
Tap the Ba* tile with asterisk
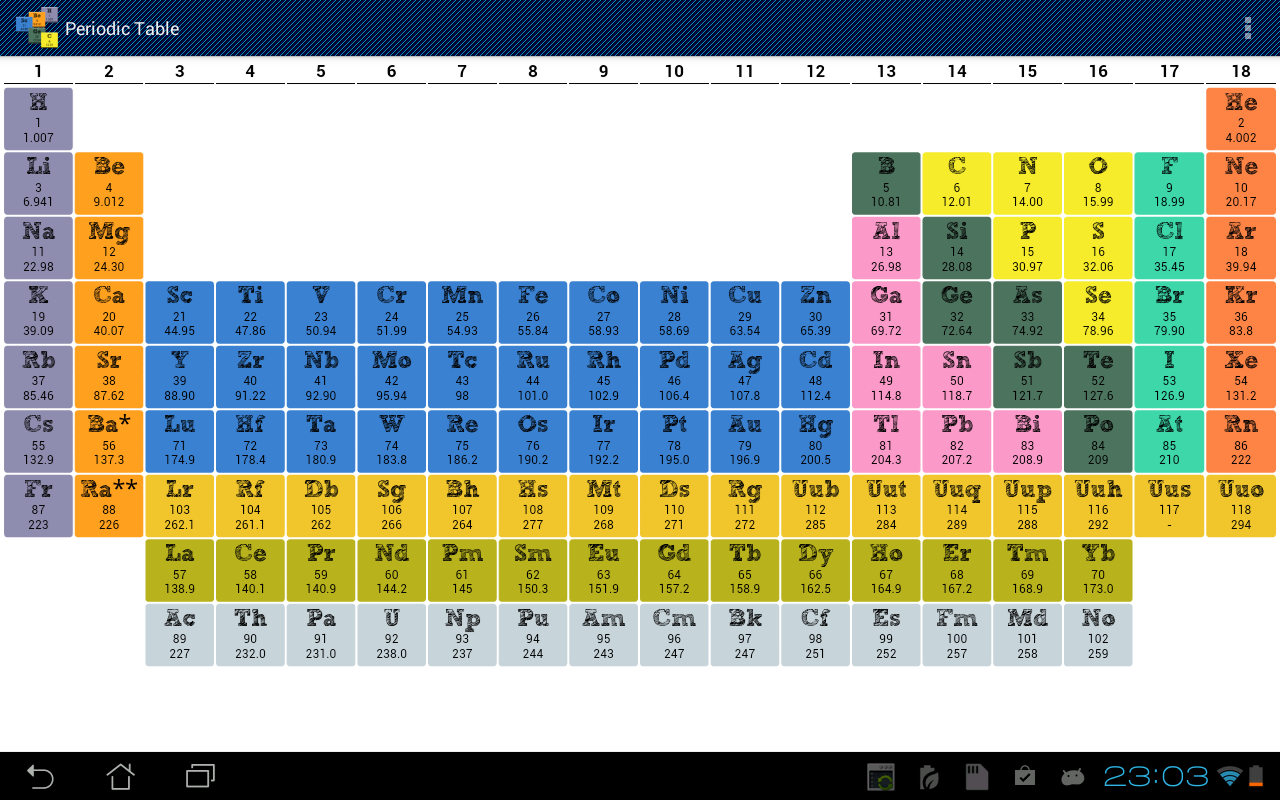(109, 441)
